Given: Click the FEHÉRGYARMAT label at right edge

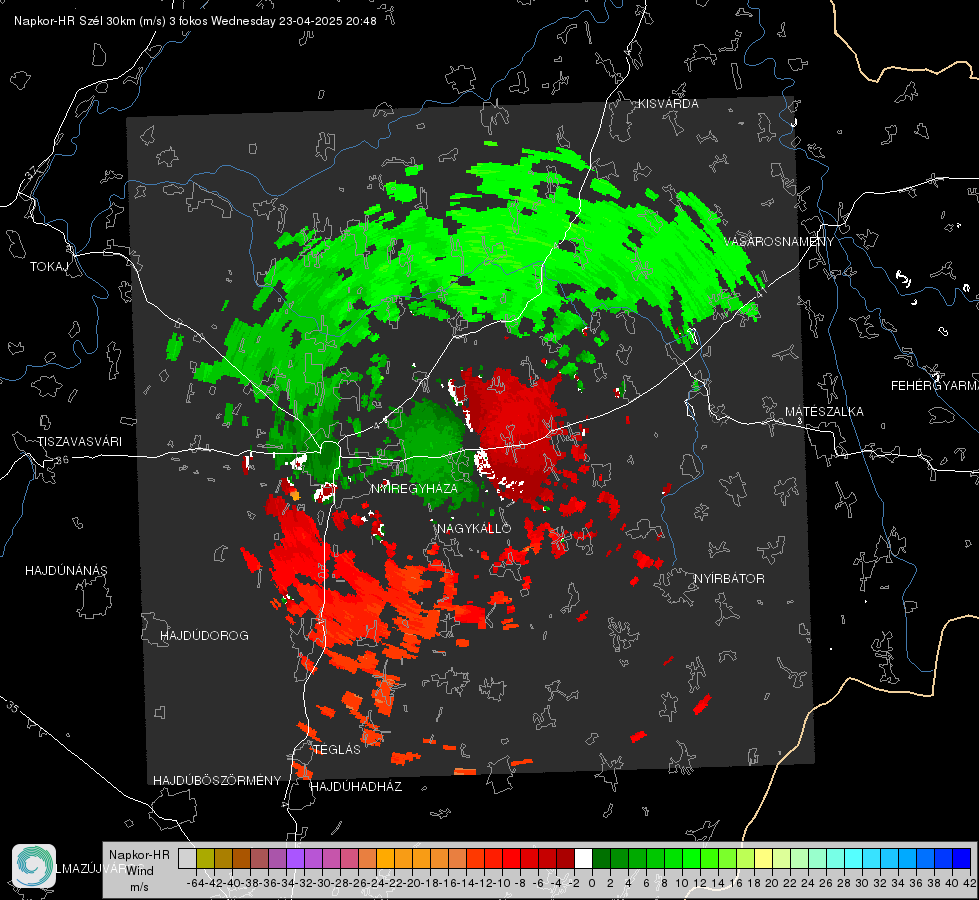Looking at the screenshot, I should point(935,386).
